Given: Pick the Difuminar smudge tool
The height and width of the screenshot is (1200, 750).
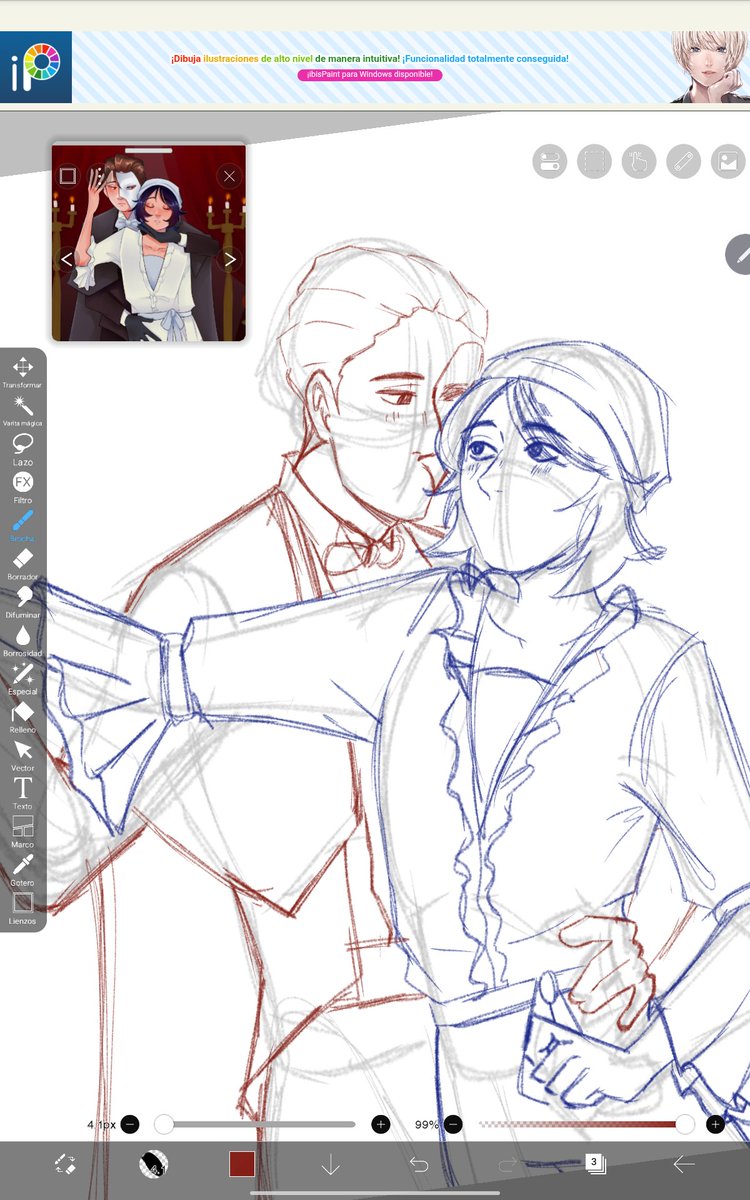Looking at the screenshot, I should pos(23,601).
